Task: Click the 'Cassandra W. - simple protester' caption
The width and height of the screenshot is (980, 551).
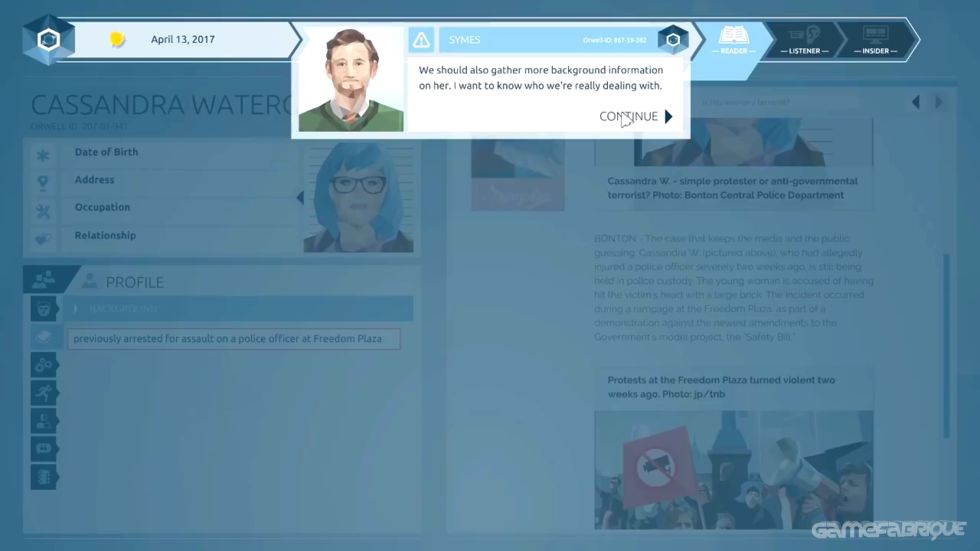Action: tap(732, 188)
